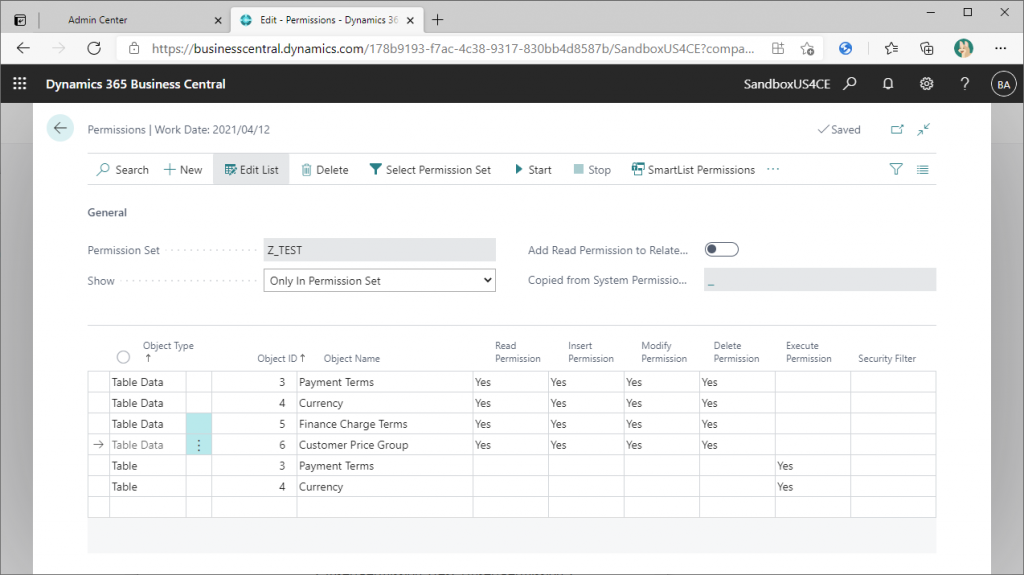Show the list view options icon
1024x575 pixels.
(922, 169)
